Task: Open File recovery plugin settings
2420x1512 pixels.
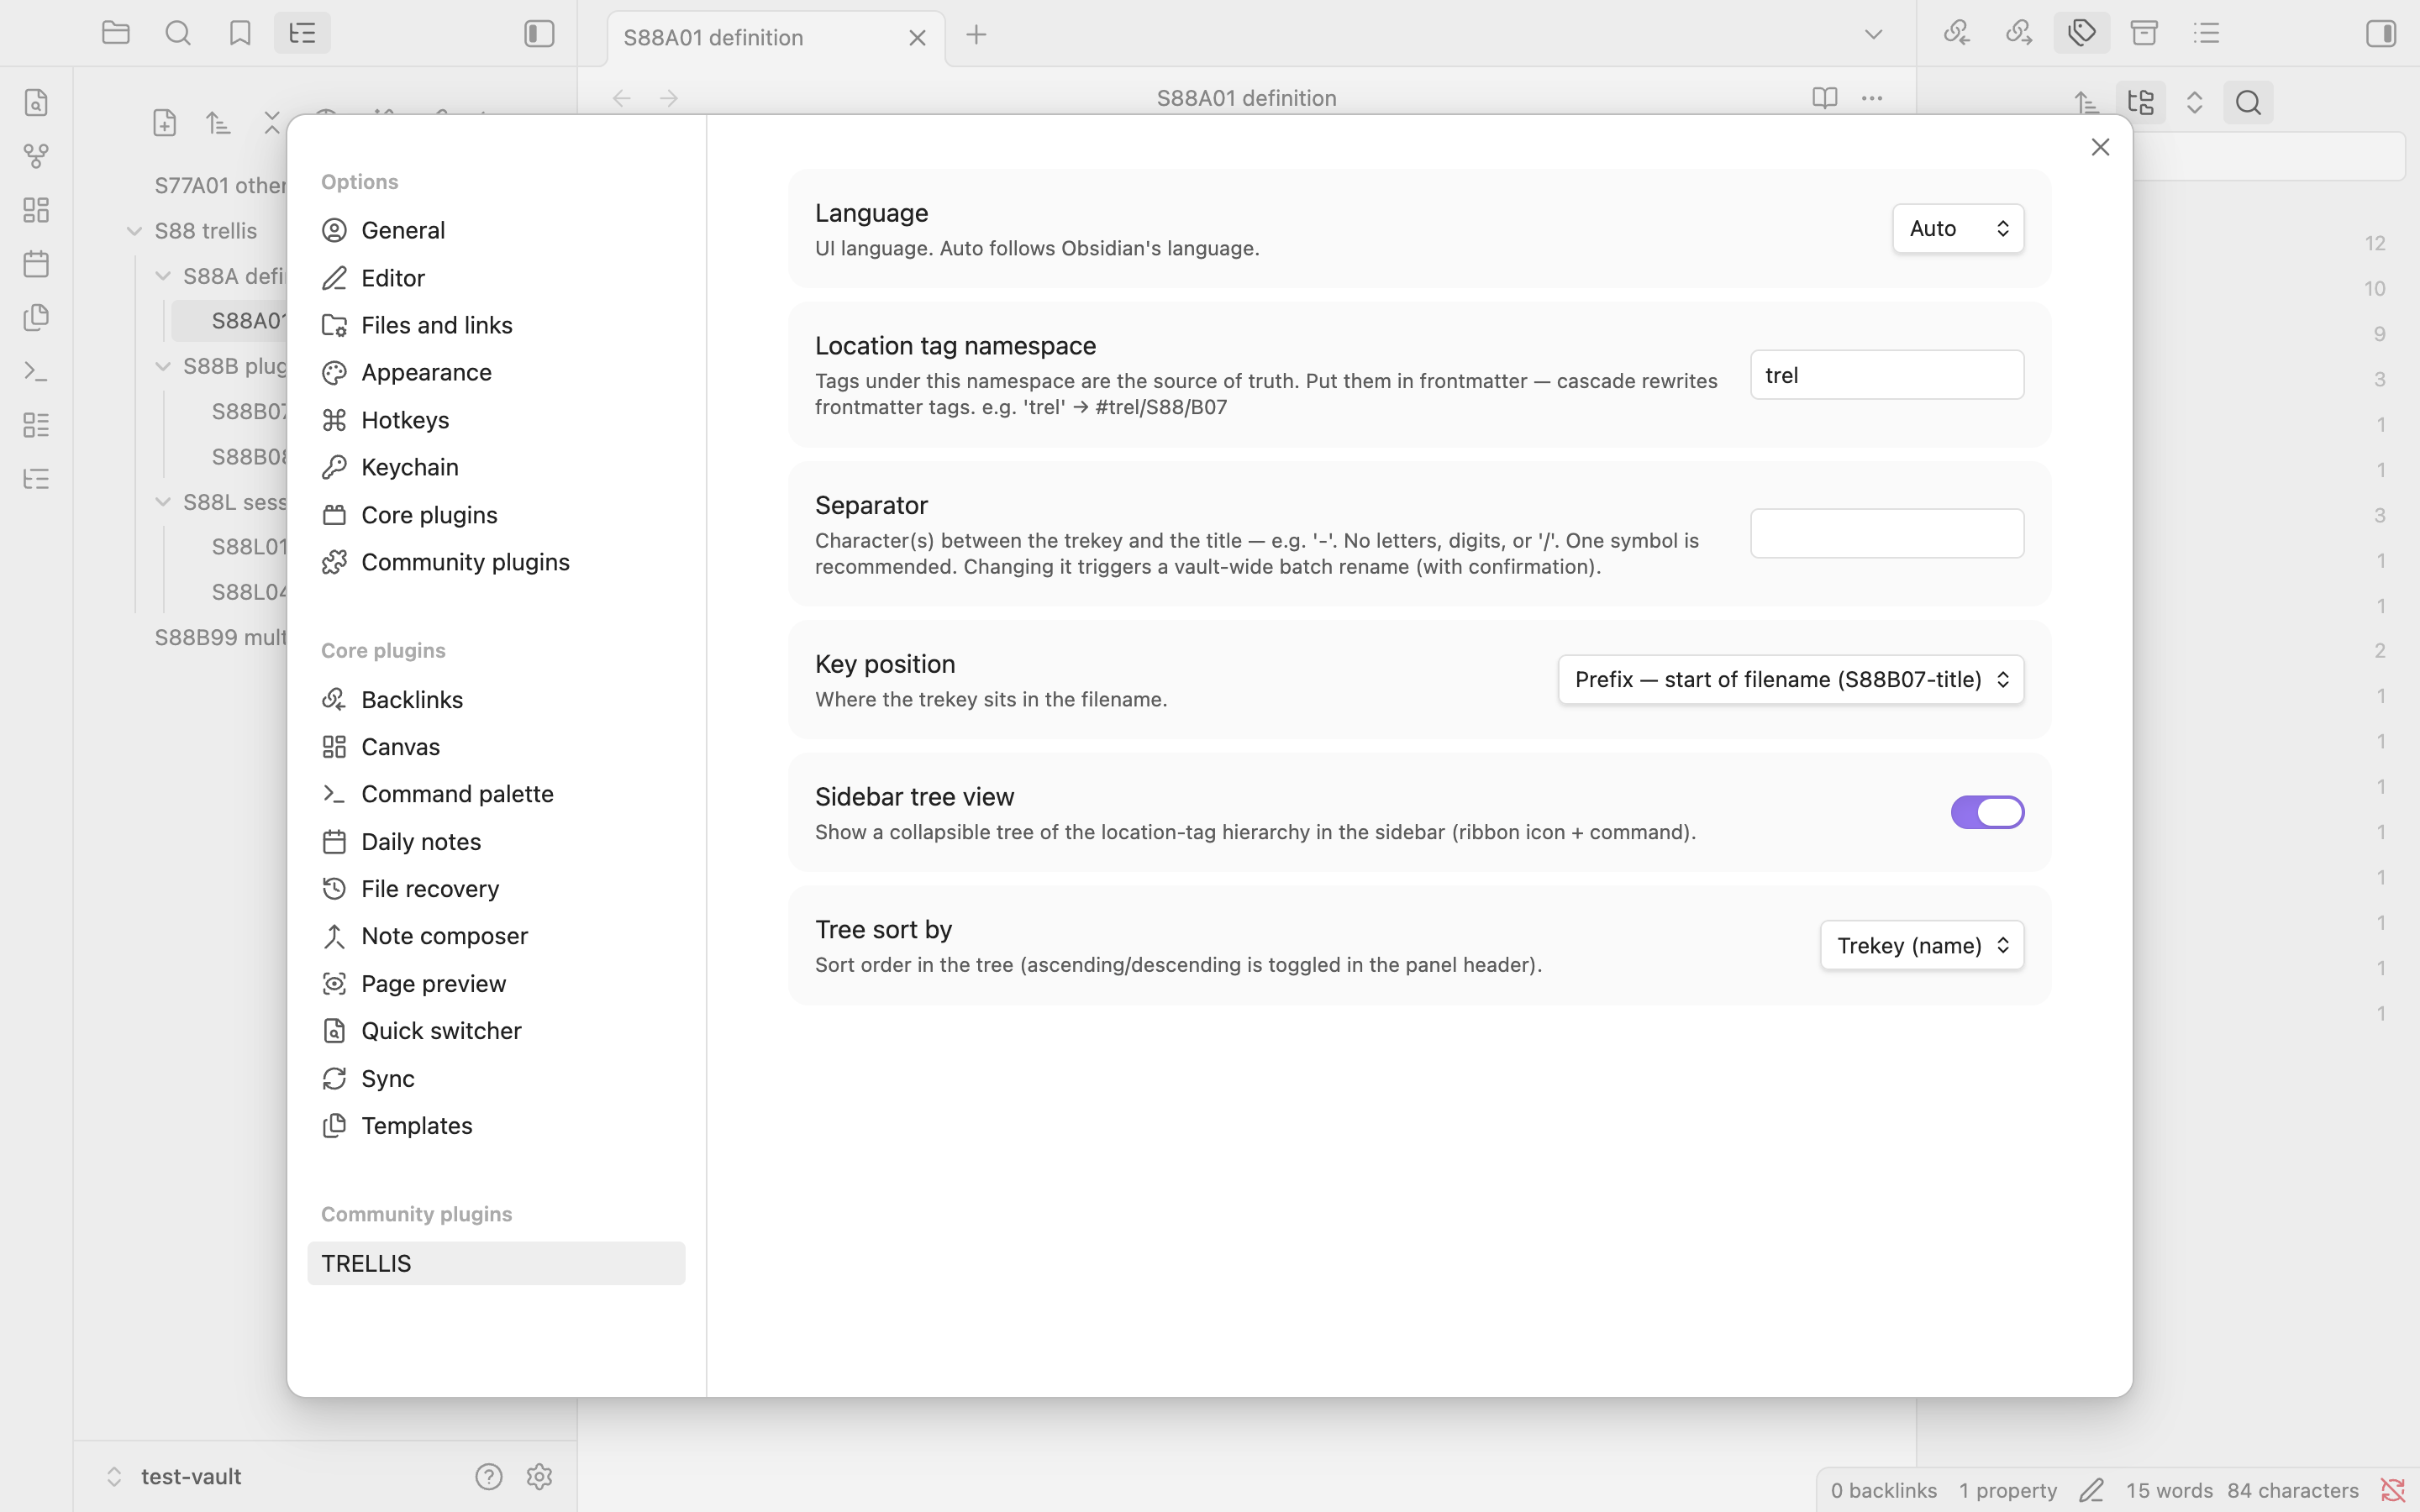Action: tap(496, 889)
